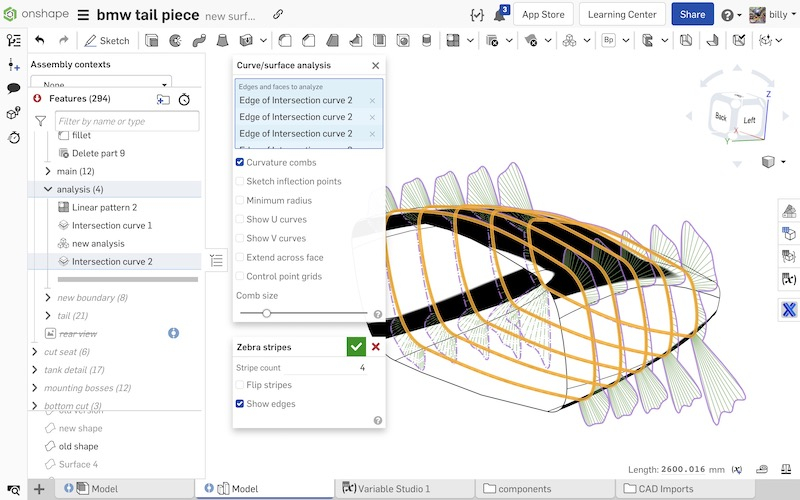Image resolution: width=800 pixels, height=500 pixels.
Task: Select the Fillet tool icon
Action: pos(285,40)
